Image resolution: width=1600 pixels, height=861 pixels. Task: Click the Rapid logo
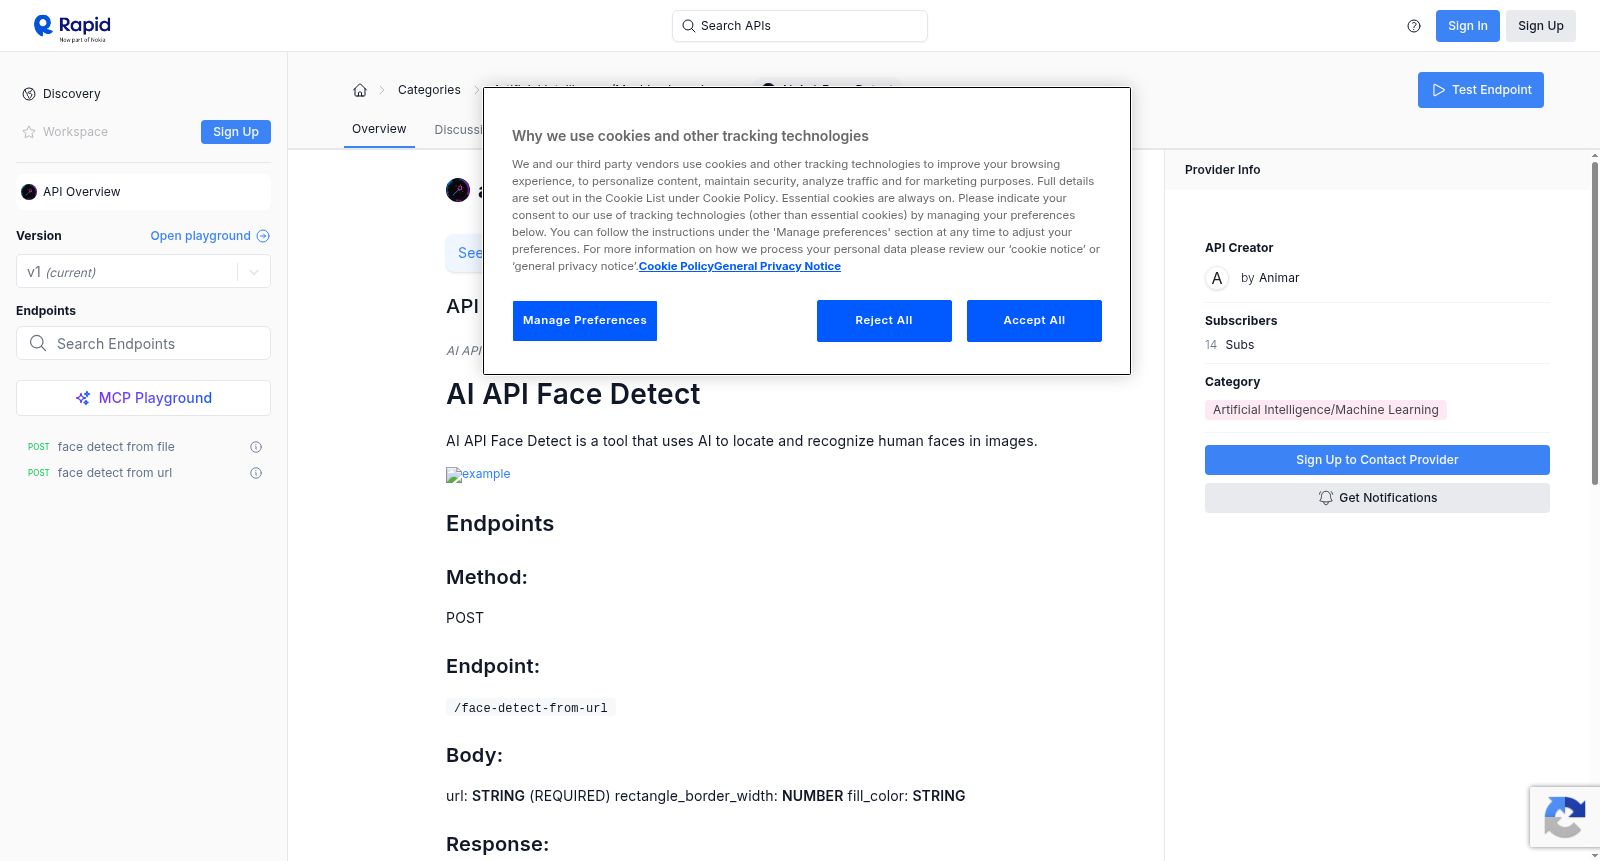(72, 27)
